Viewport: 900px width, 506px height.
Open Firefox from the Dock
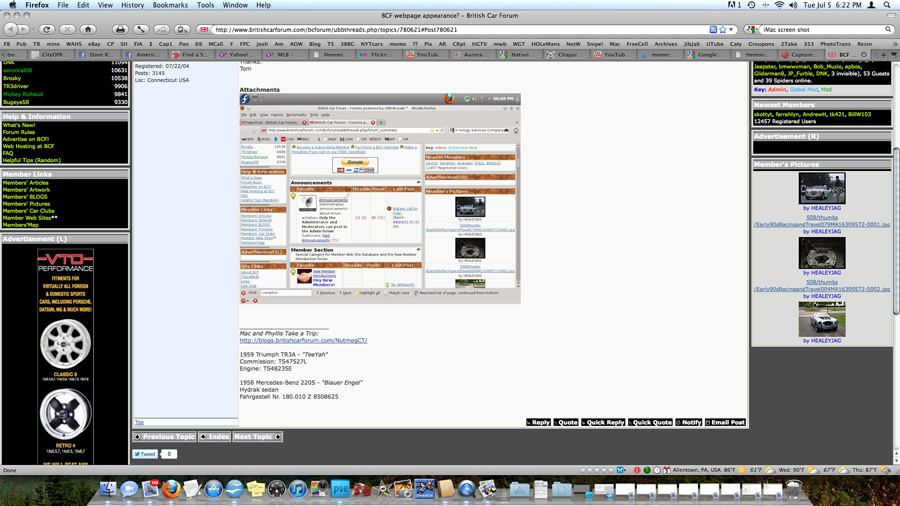pyautogui.click(x=171, y=489)
